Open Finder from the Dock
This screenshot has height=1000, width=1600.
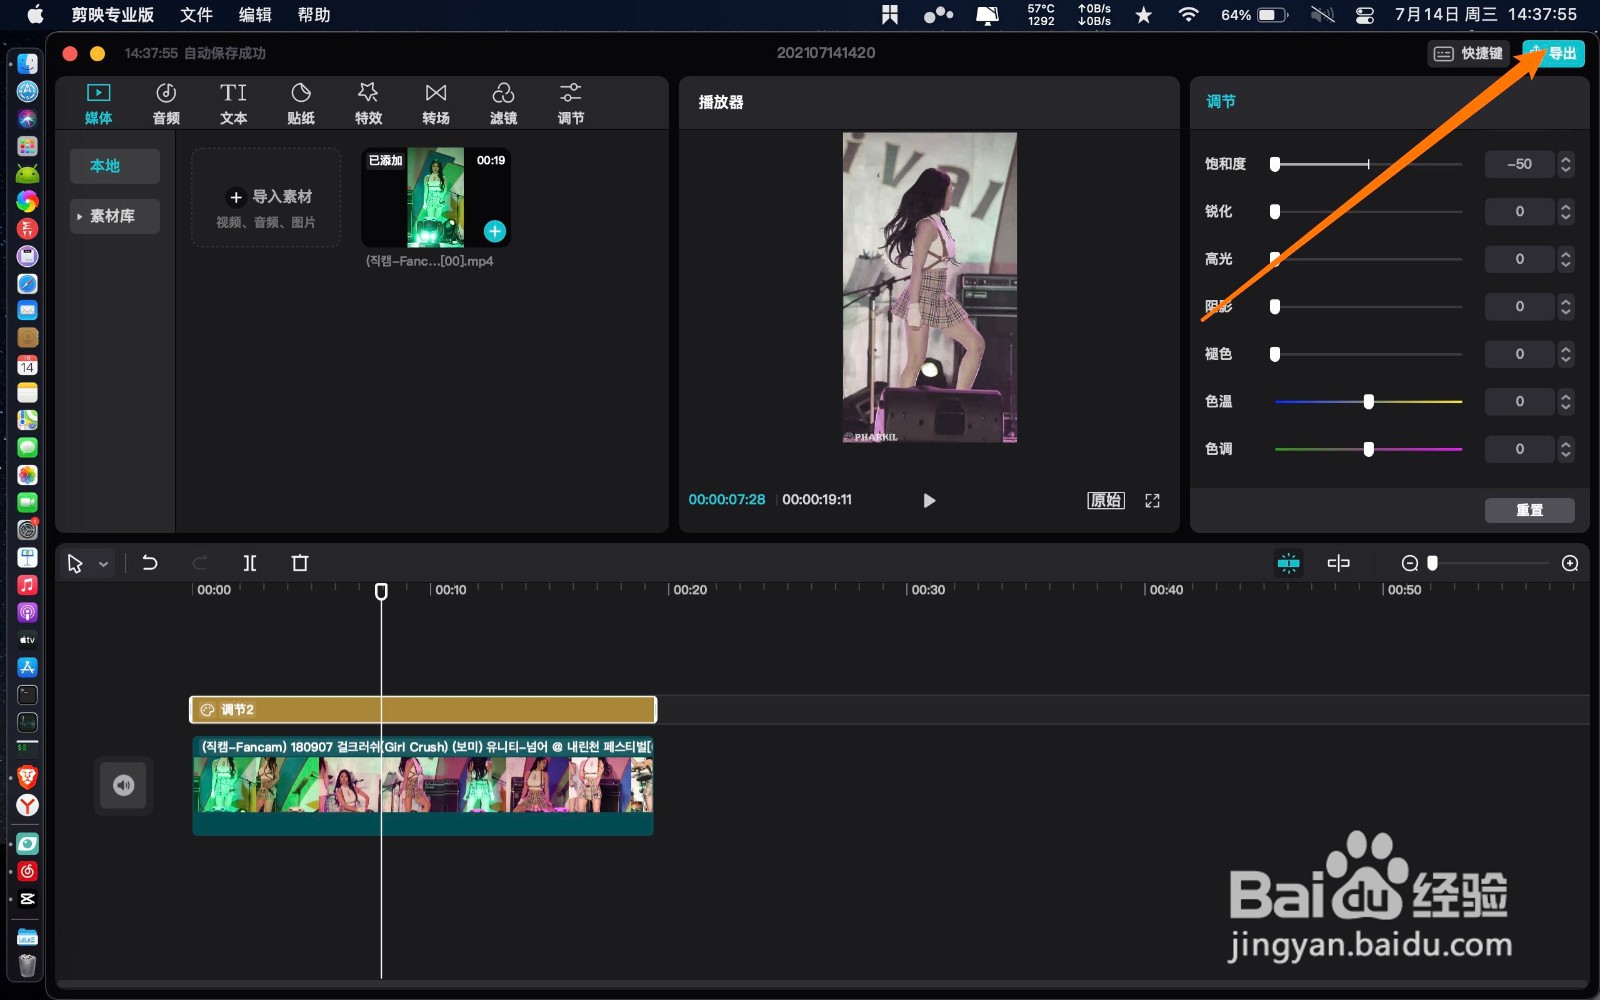coord(28,64)
